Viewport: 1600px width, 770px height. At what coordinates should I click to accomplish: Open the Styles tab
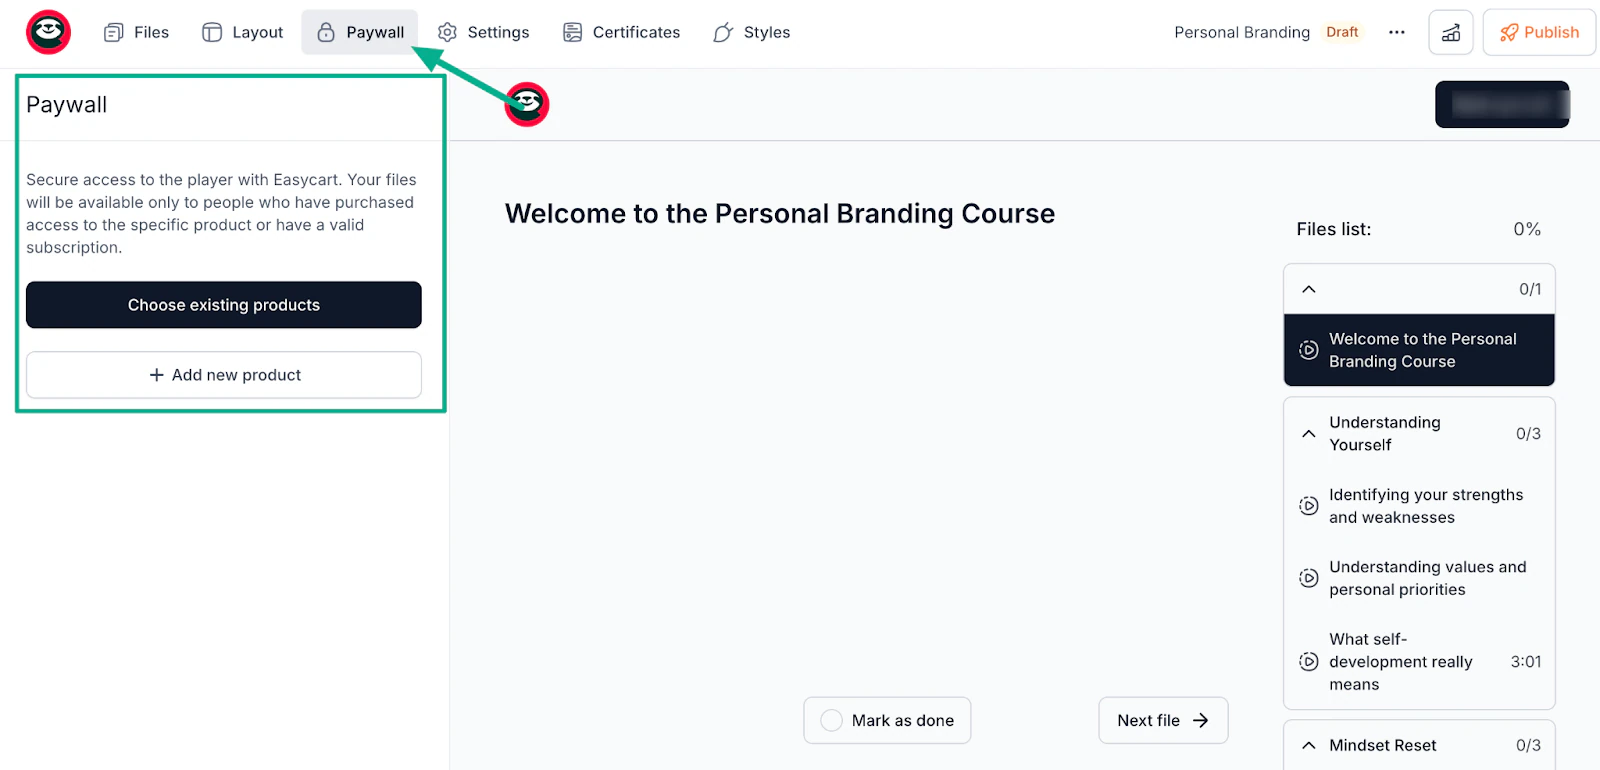pos(752,32)
